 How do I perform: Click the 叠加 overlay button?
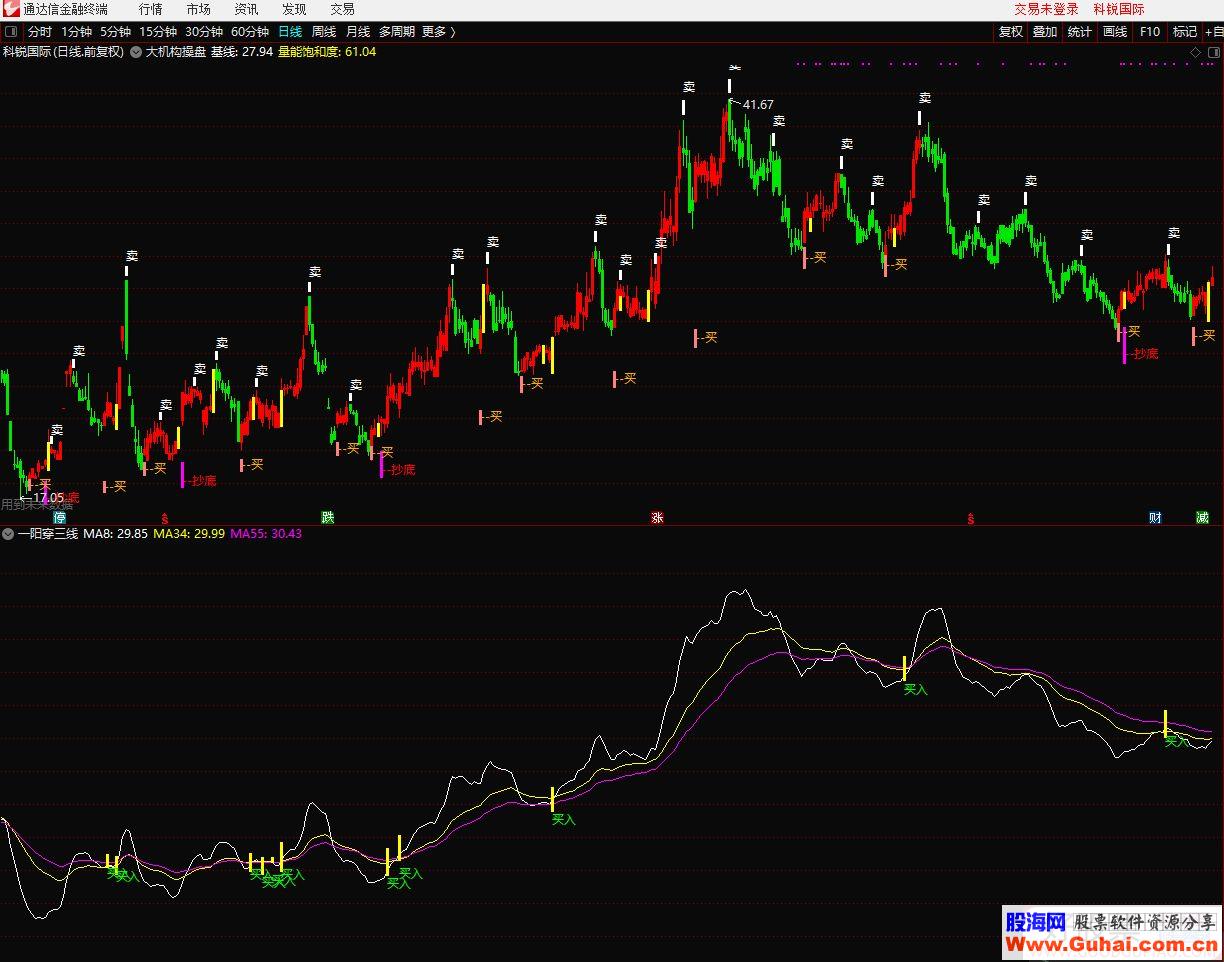1045,32
